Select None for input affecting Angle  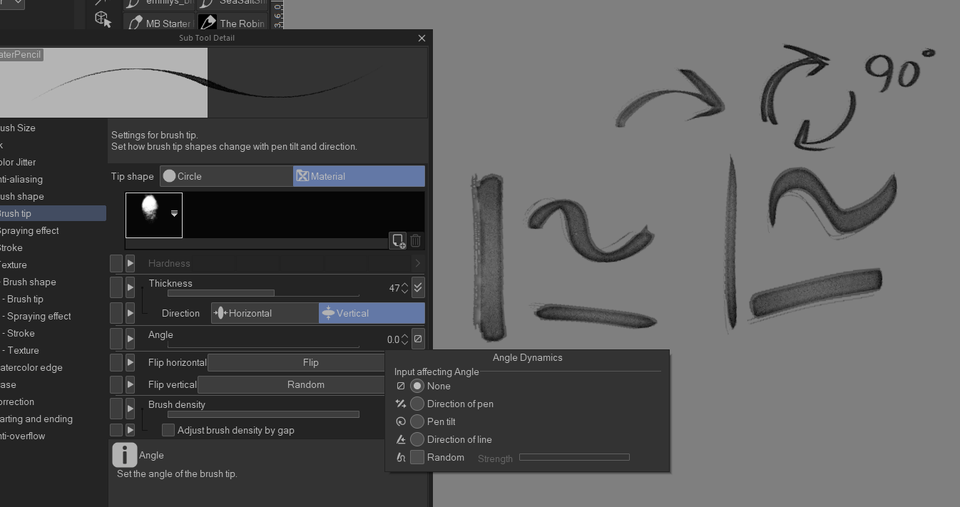417,386
